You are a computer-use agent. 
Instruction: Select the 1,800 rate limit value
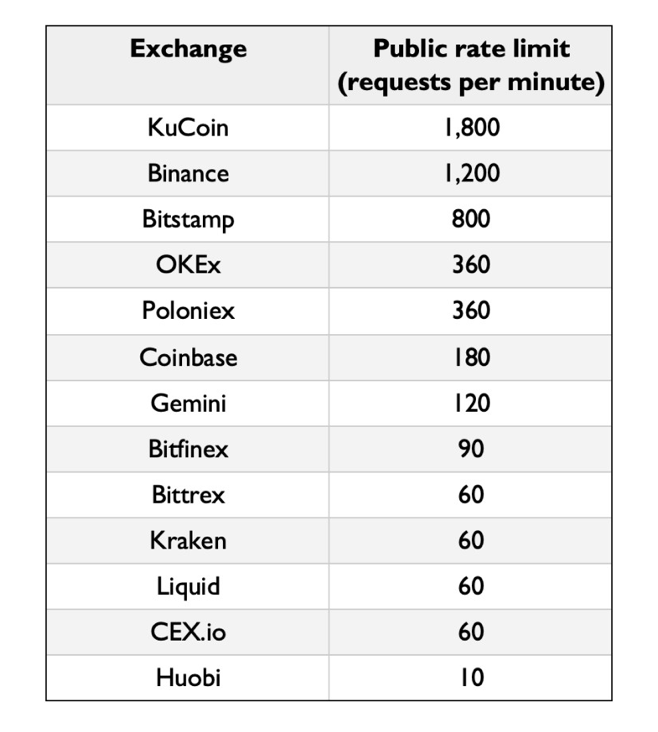coord(471,128)
